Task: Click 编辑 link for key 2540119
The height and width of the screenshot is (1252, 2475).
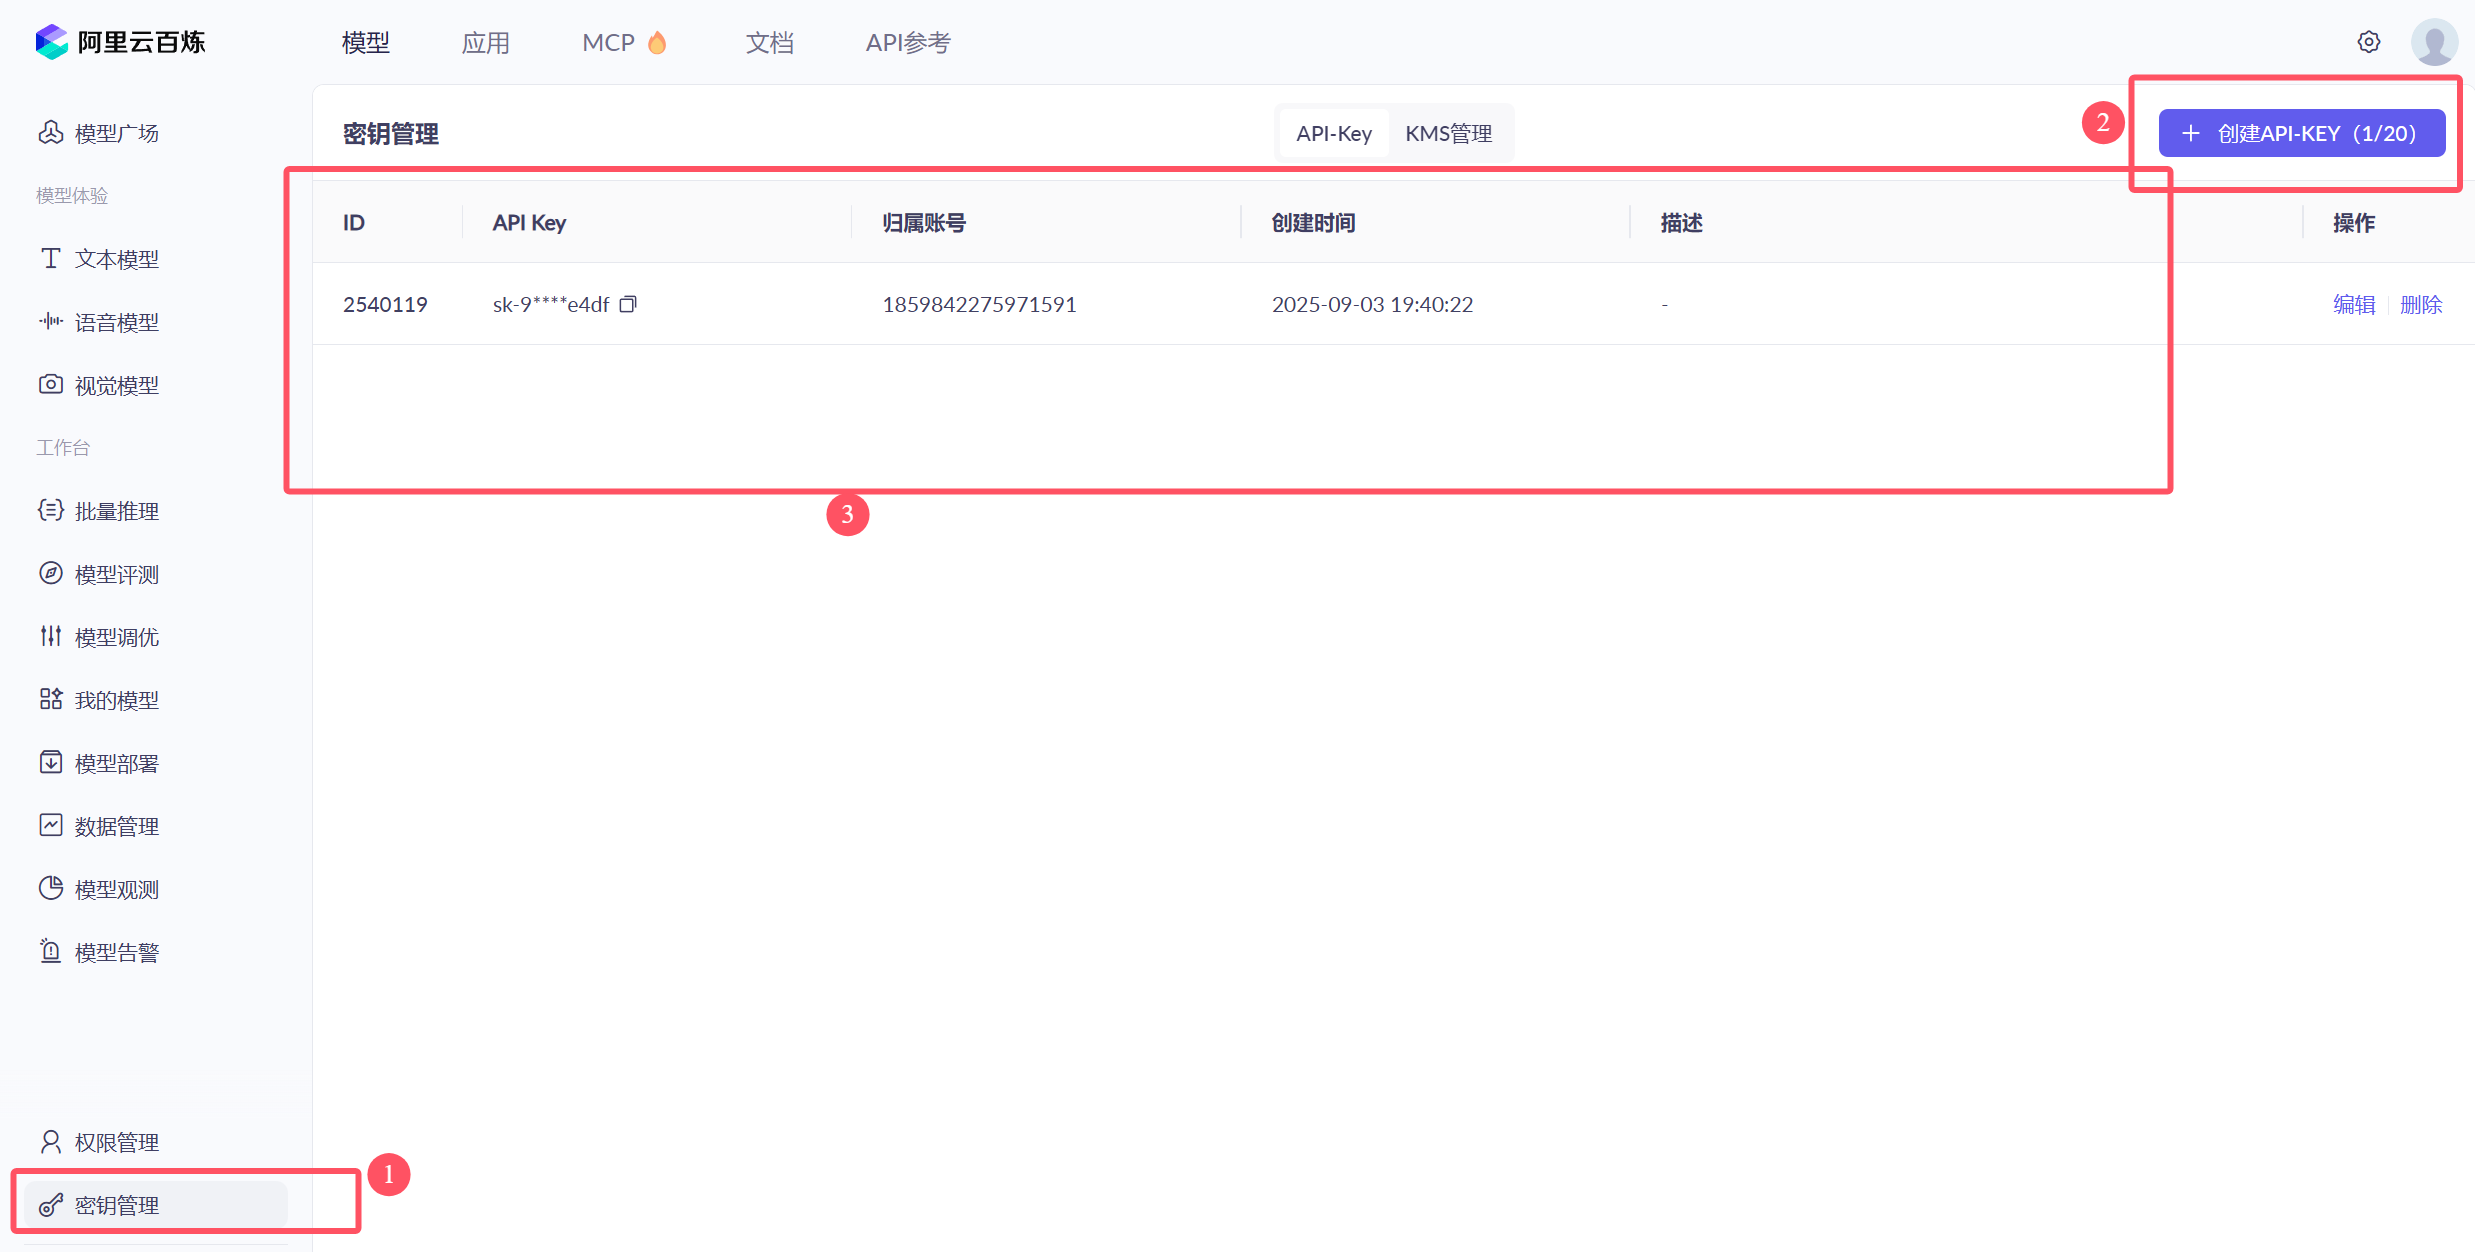Action: (x=2353, y=304)
